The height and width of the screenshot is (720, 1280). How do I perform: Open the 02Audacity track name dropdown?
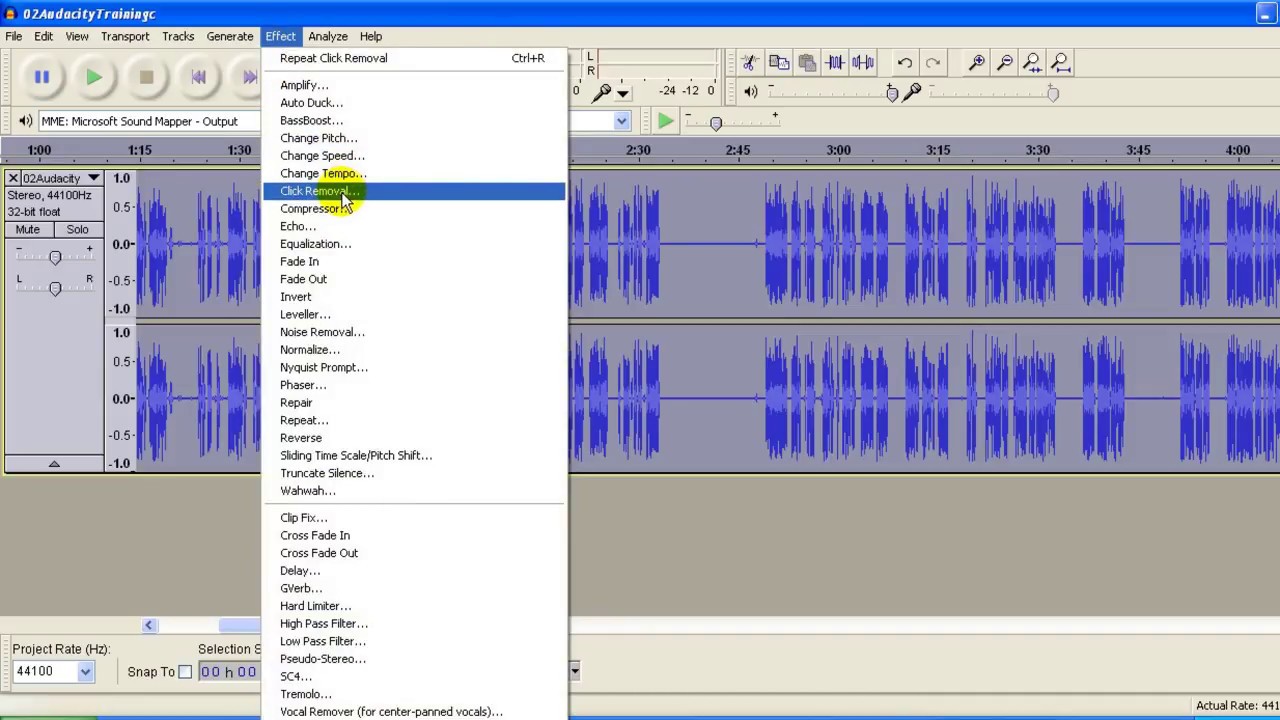(x=61, y=178)
